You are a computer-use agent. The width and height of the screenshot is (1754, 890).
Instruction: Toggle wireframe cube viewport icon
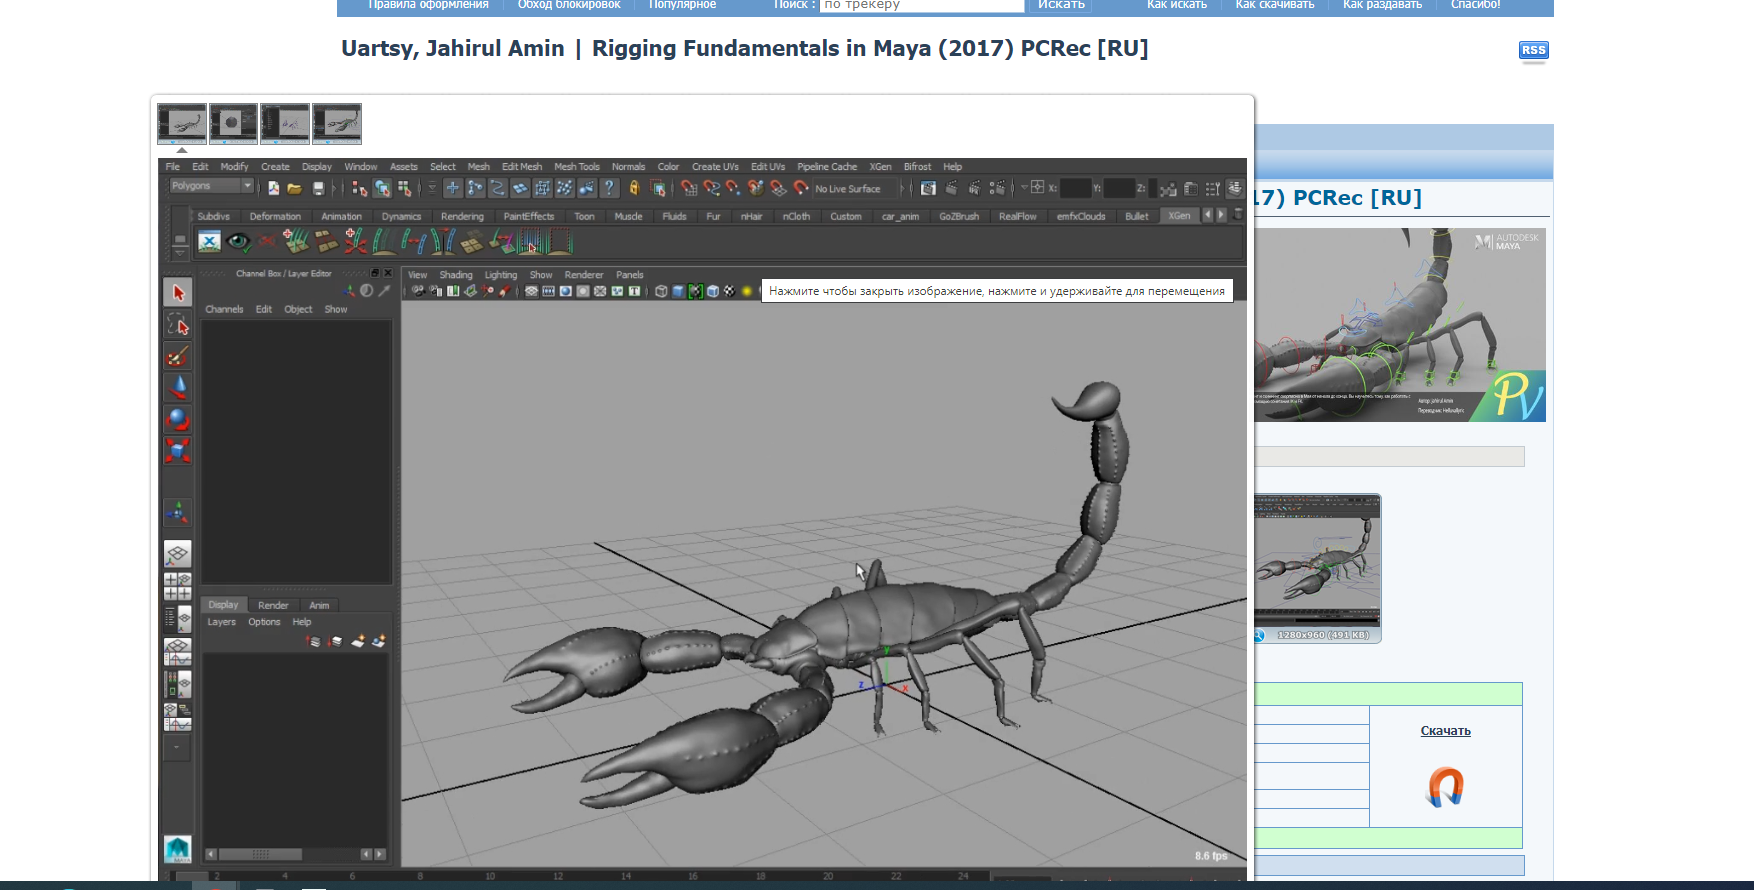click(661, 291)
